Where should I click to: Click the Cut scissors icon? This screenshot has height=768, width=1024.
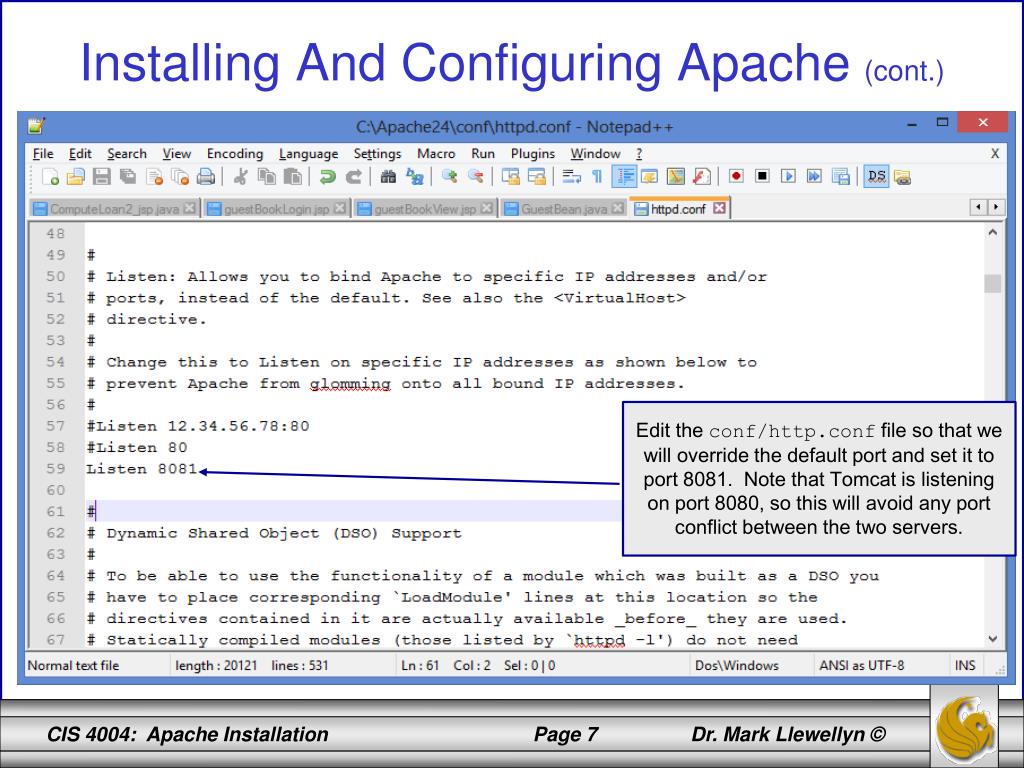coord(240,176)
